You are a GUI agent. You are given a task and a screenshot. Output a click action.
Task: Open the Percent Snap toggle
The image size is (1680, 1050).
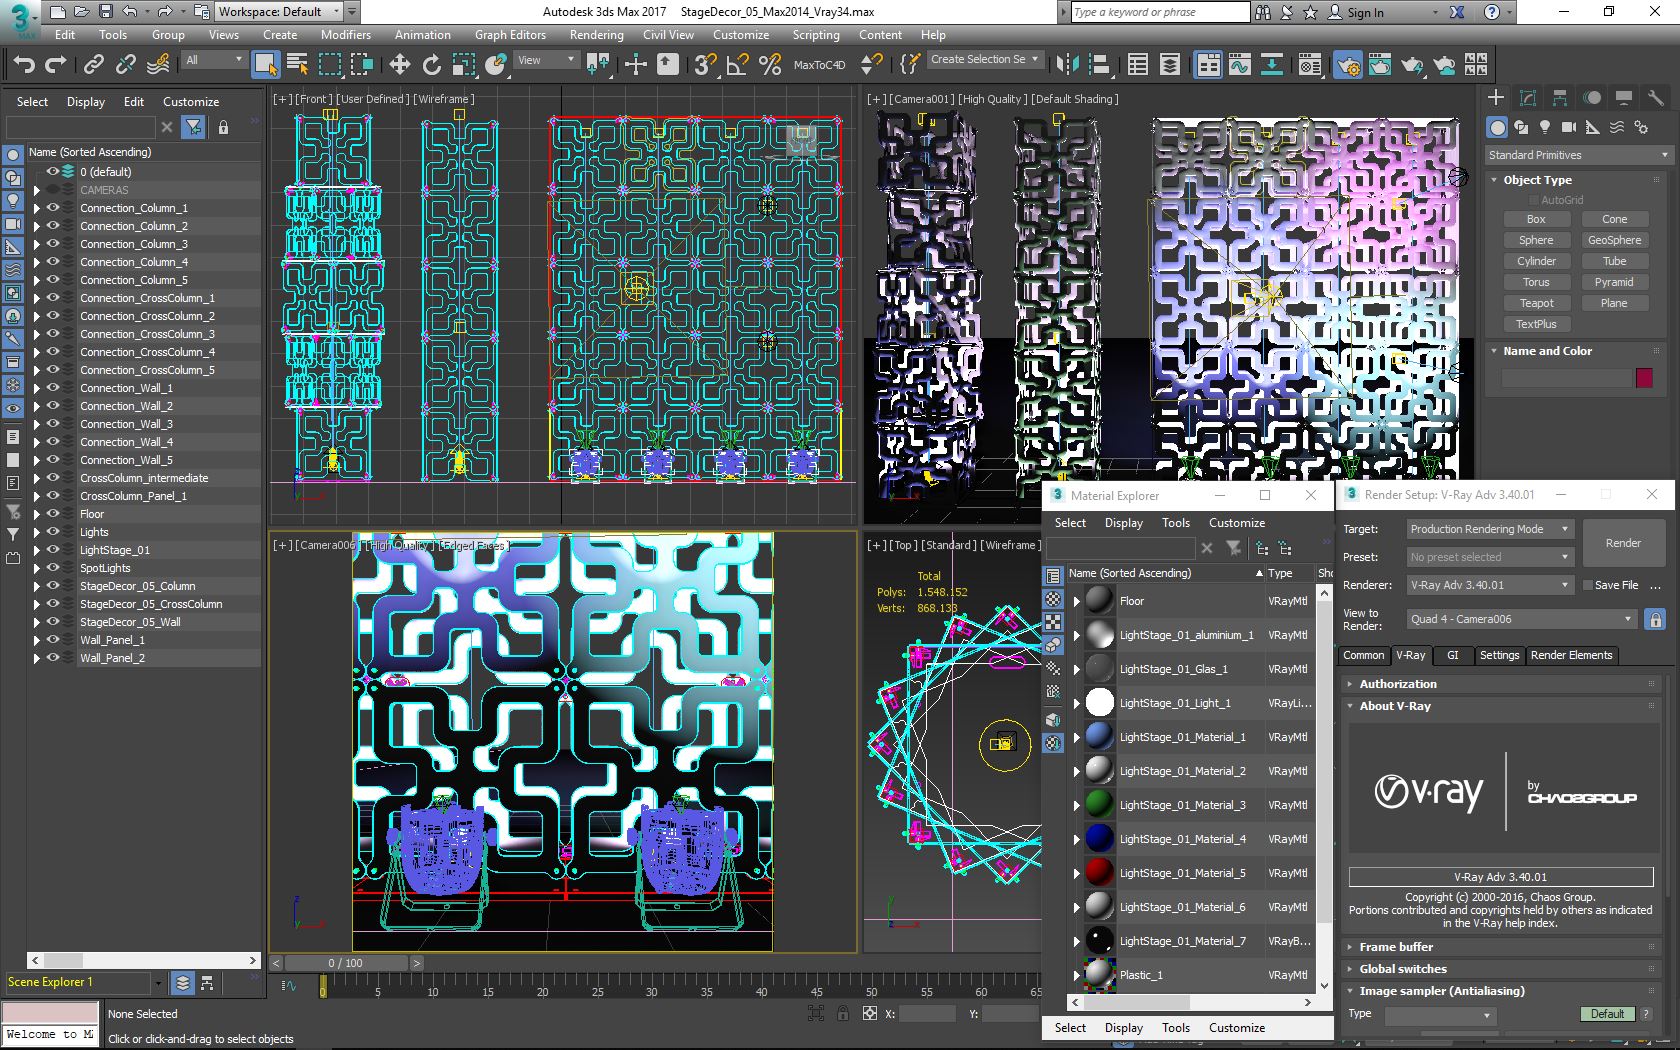pyautogui.click(x=770, y=65)
